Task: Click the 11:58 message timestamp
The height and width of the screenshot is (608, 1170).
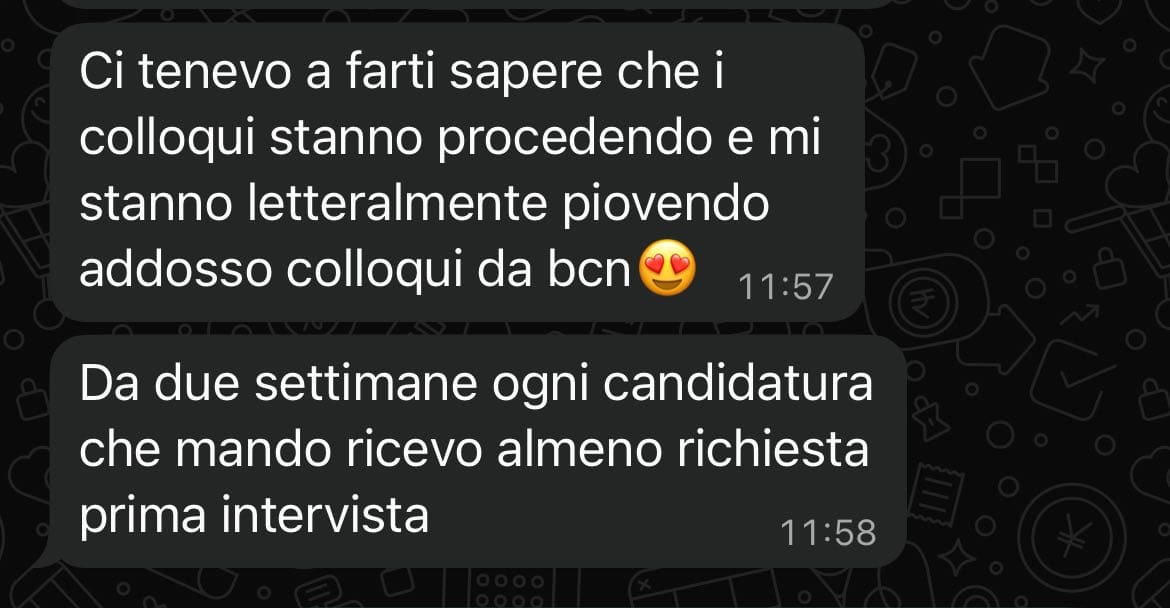Action: tap(828, 533)
